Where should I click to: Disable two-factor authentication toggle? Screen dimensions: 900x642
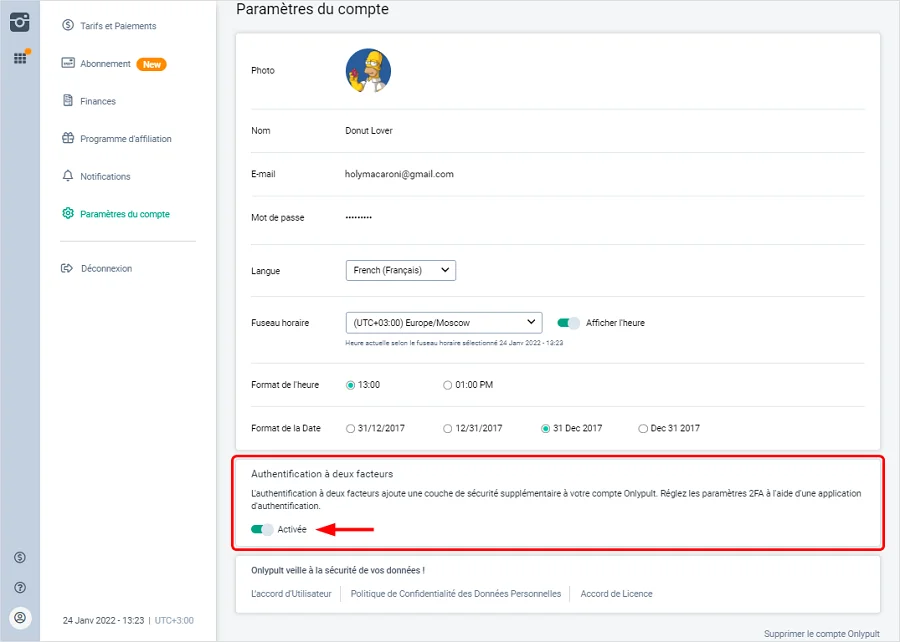tap(262, 529)
